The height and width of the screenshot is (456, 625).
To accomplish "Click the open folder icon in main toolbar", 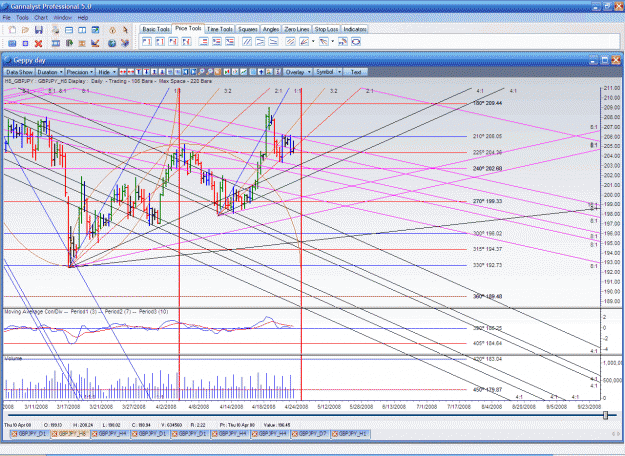I will pos(26,30).
